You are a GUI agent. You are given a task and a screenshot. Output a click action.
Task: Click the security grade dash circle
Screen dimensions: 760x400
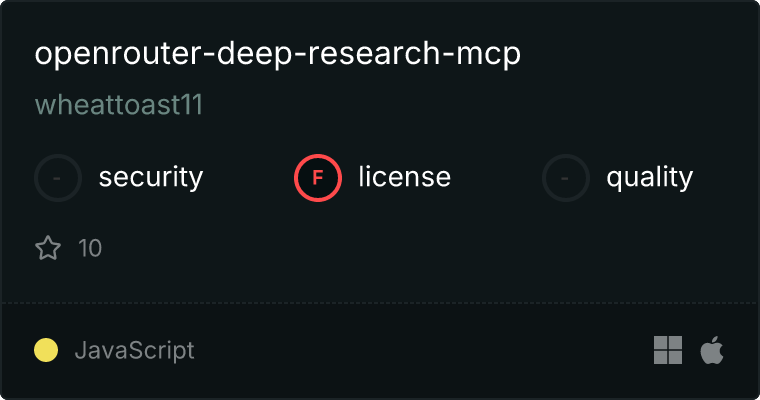(58, 178)
